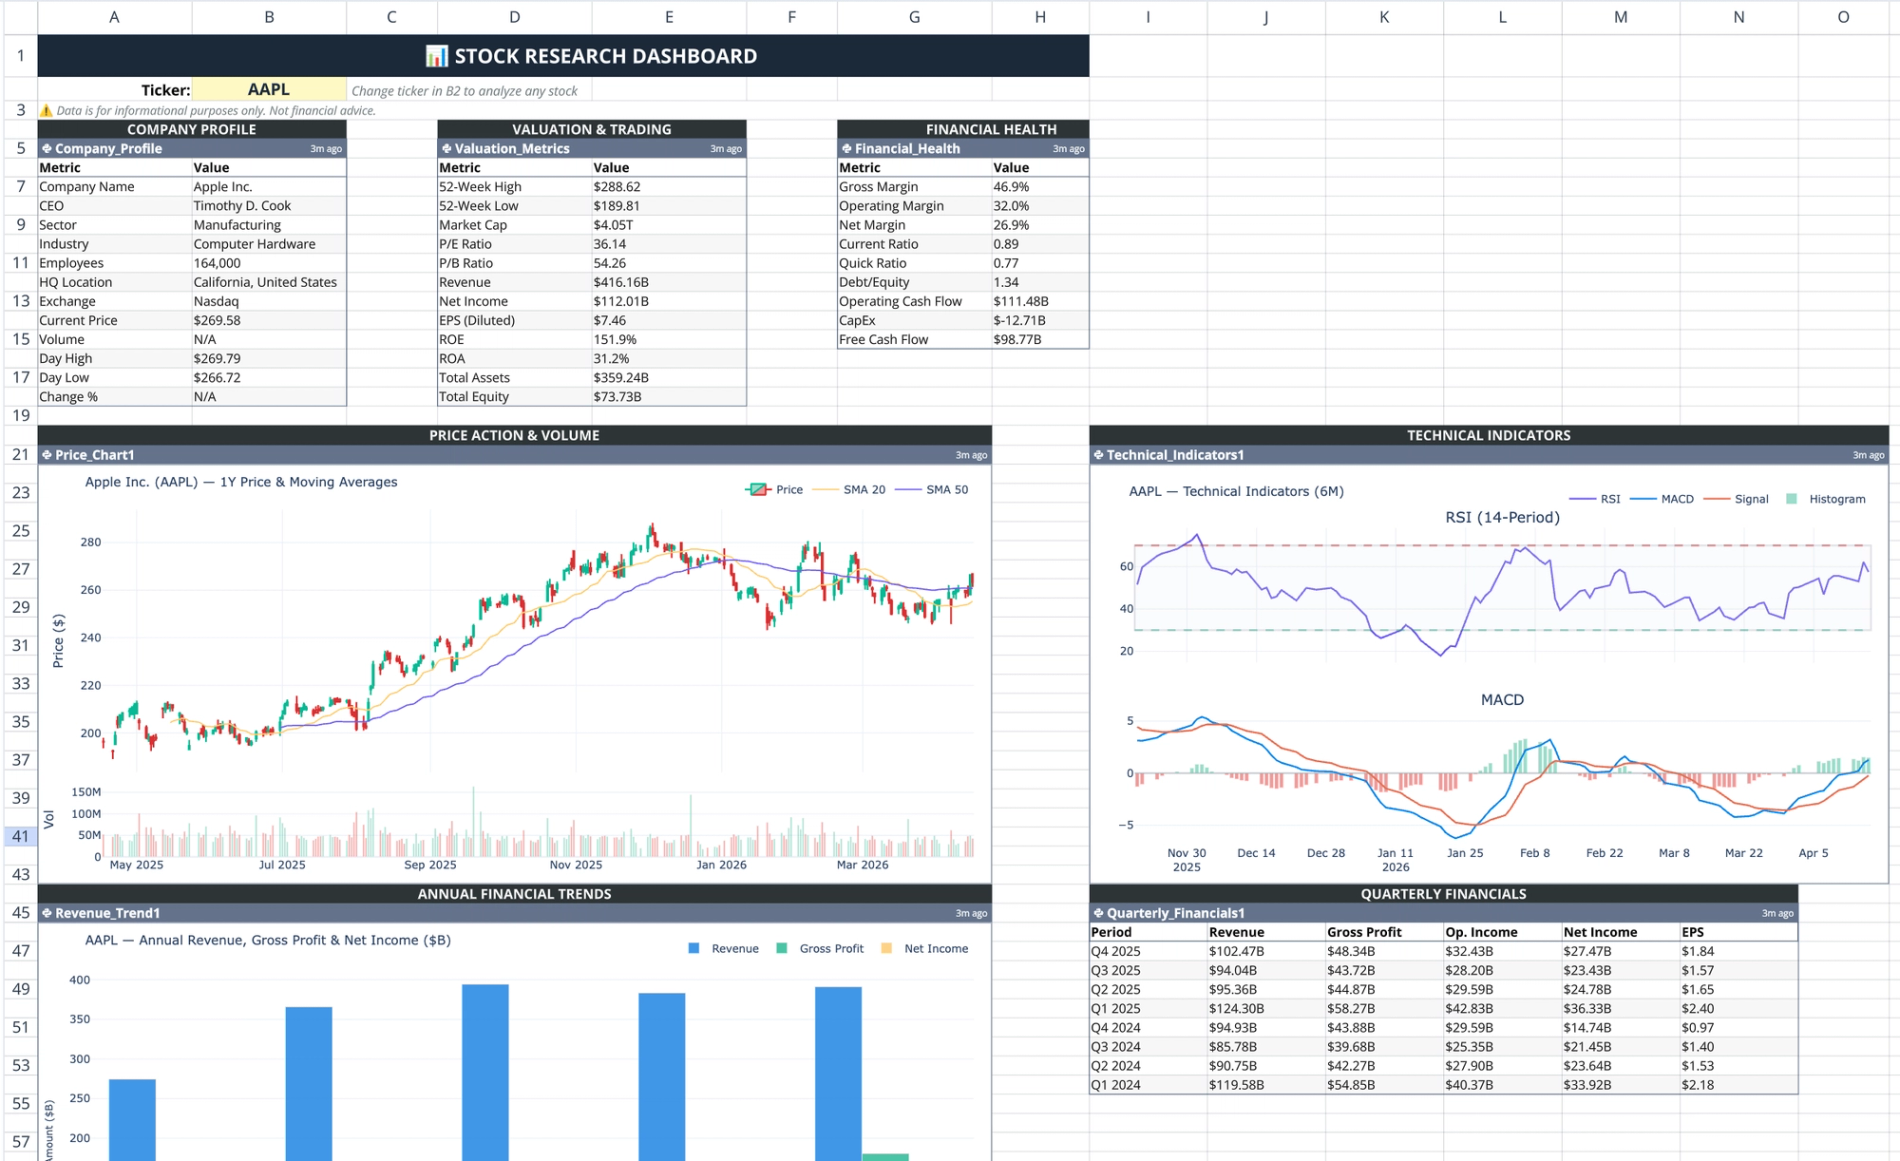The height and width of the screenshot is (1161, 1900).
Task: Click the icon beside Revenue_Trend1
Action: [46, 912]
